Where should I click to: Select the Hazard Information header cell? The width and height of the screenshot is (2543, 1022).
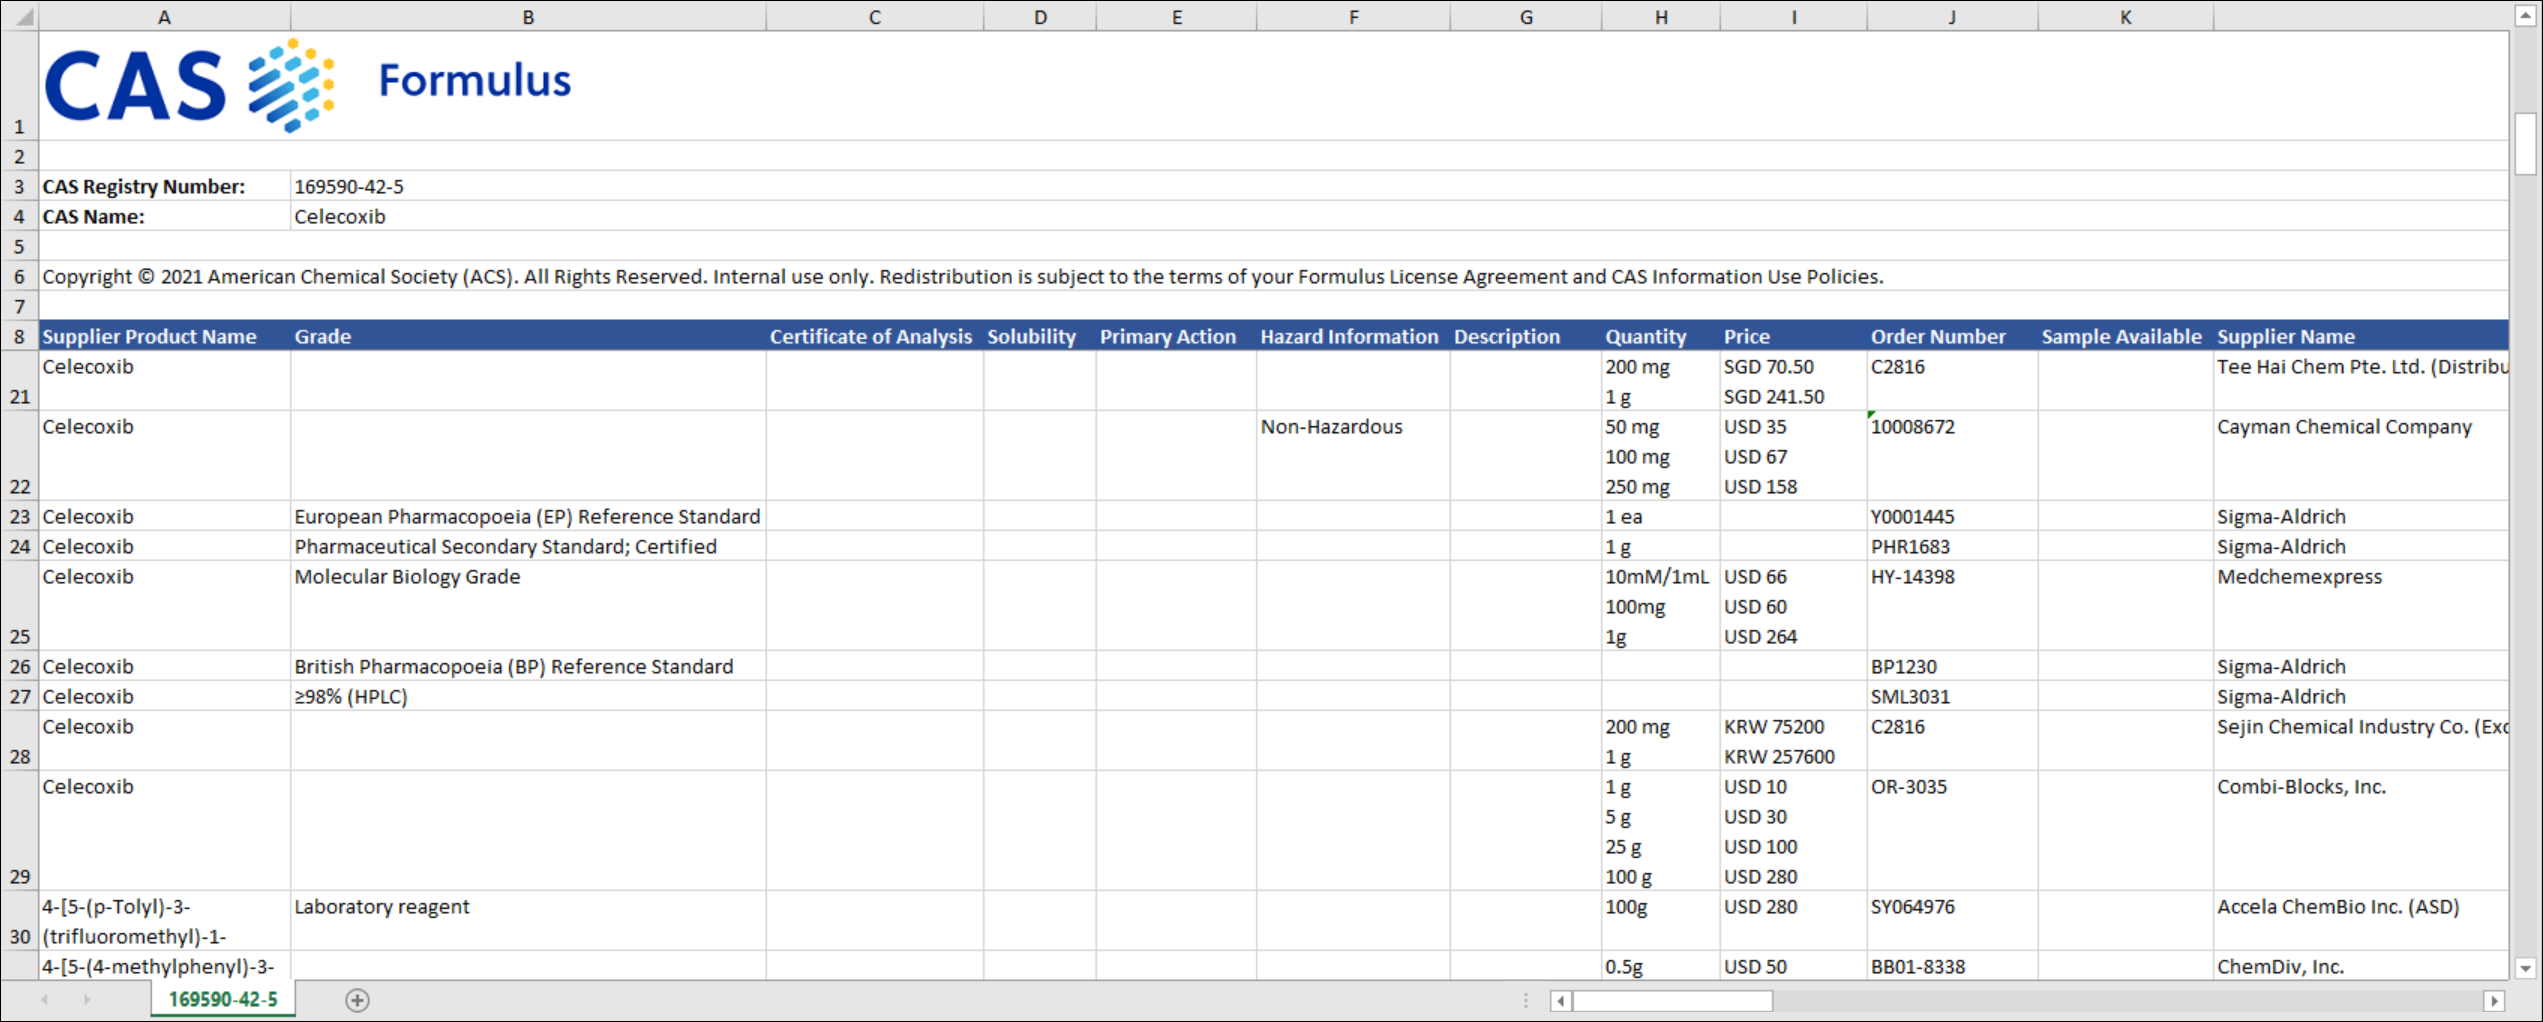(1353, 336)
